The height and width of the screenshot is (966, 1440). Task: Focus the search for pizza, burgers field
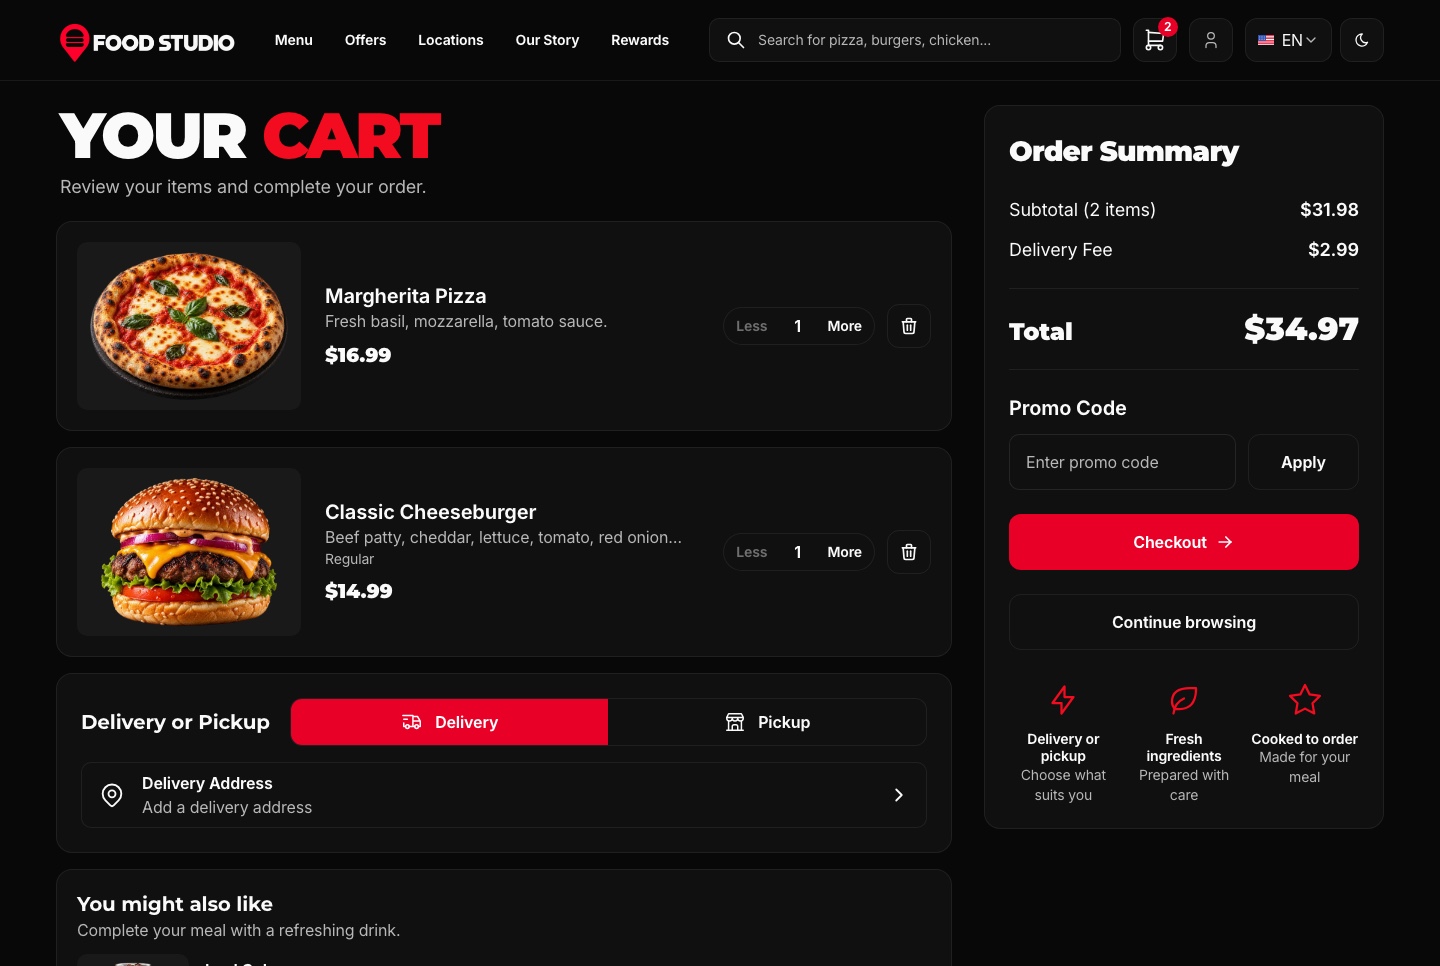[x=915, y=40]
